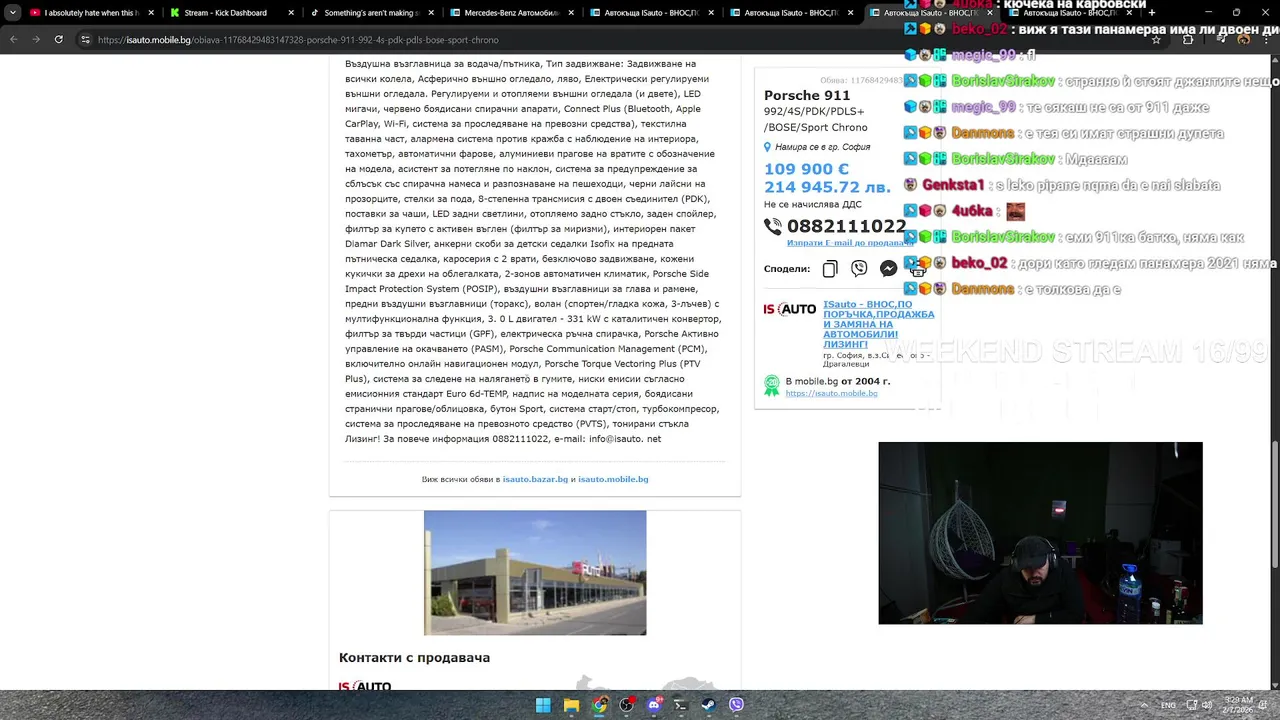Click the Porsche 911 listing title
Screen dimensions: 1280x720
[x=807, y=96]
